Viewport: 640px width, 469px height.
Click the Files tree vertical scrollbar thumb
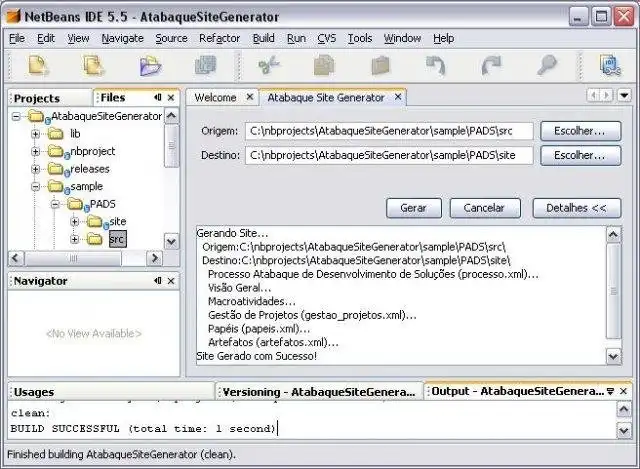(x=171, y=146)
